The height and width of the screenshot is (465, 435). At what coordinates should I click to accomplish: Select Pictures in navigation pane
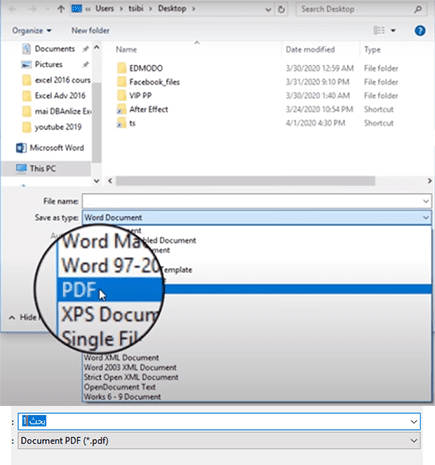(x=49, y=64)
